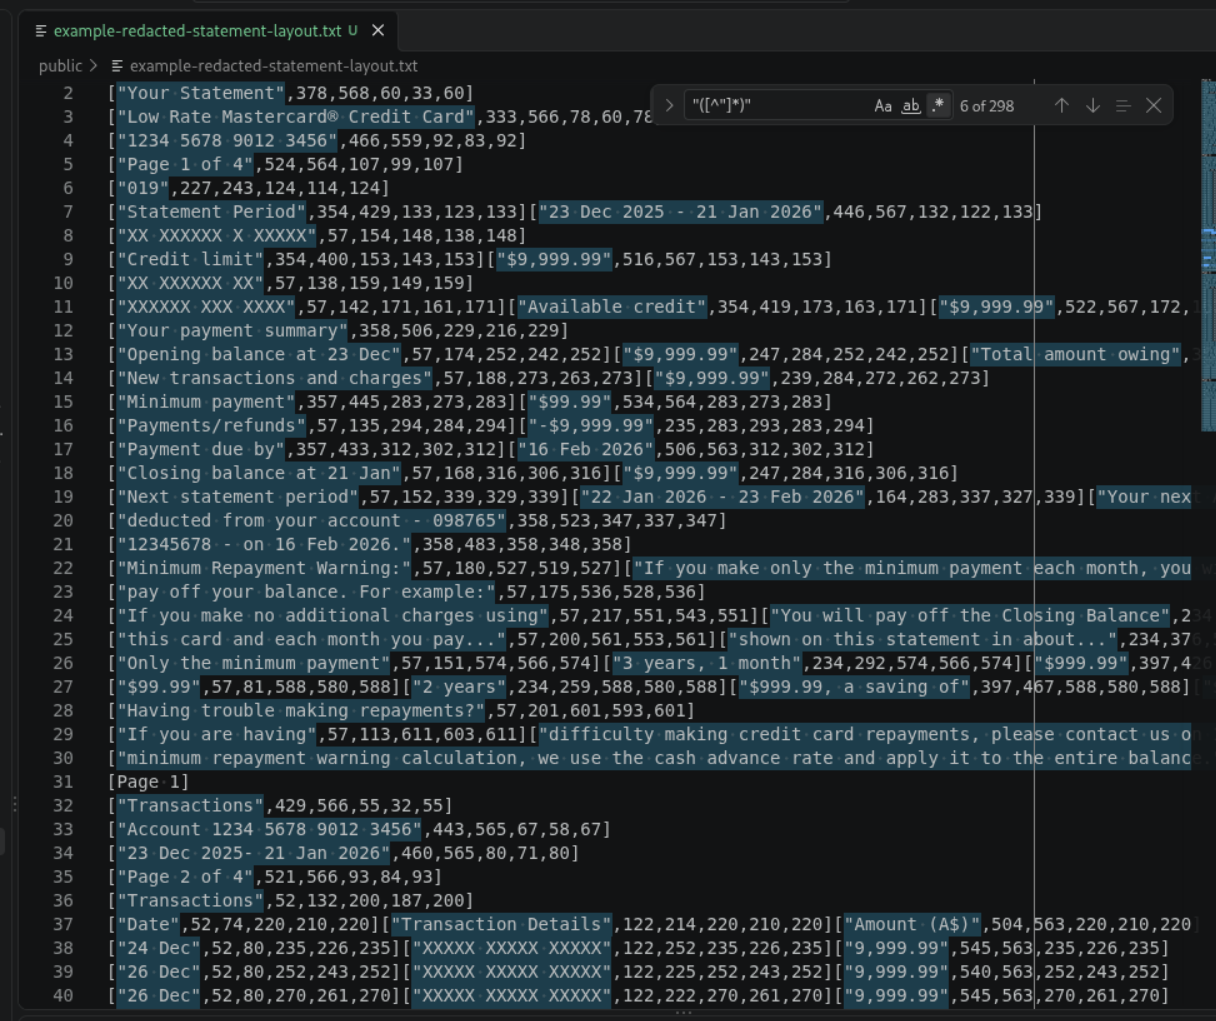Close the example-redacted-statement-layout.txt tab
This screenshot has width=1216, height=1021.
tap(378, 31)
